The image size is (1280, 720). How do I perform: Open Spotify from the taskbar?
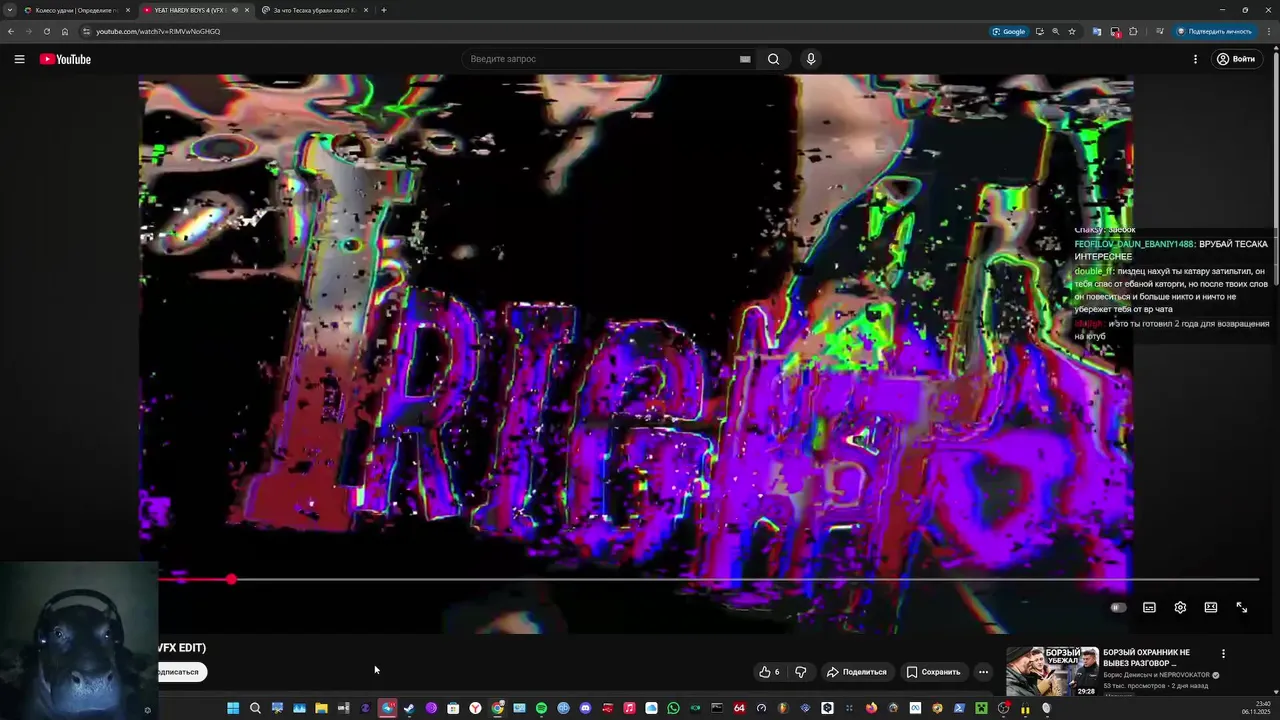(x=541, y=708)
